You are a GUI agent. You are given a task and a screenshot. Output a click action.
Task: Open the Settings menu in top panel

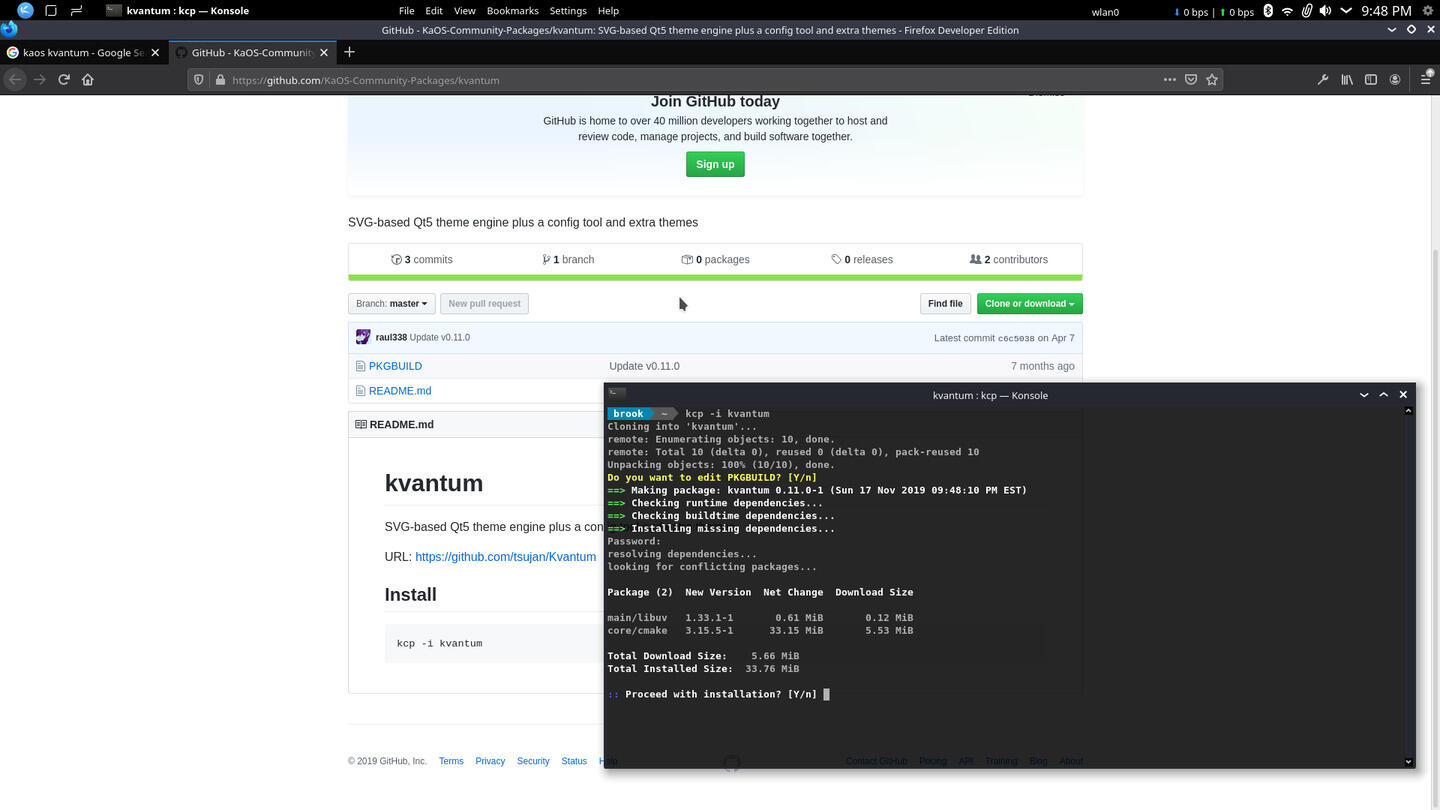[568, 11]
